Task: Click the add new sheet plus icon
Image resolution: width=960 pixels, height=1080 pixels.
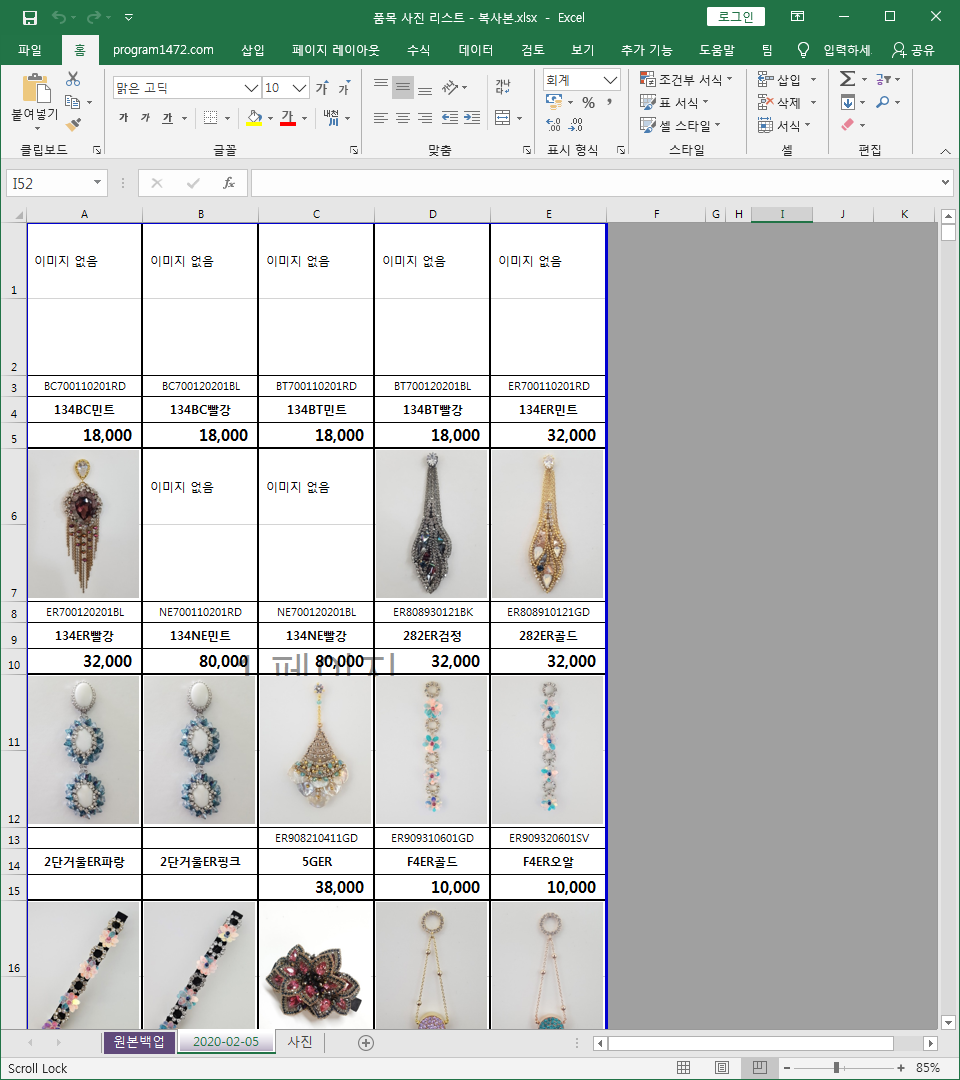Action: point(366,1042)
